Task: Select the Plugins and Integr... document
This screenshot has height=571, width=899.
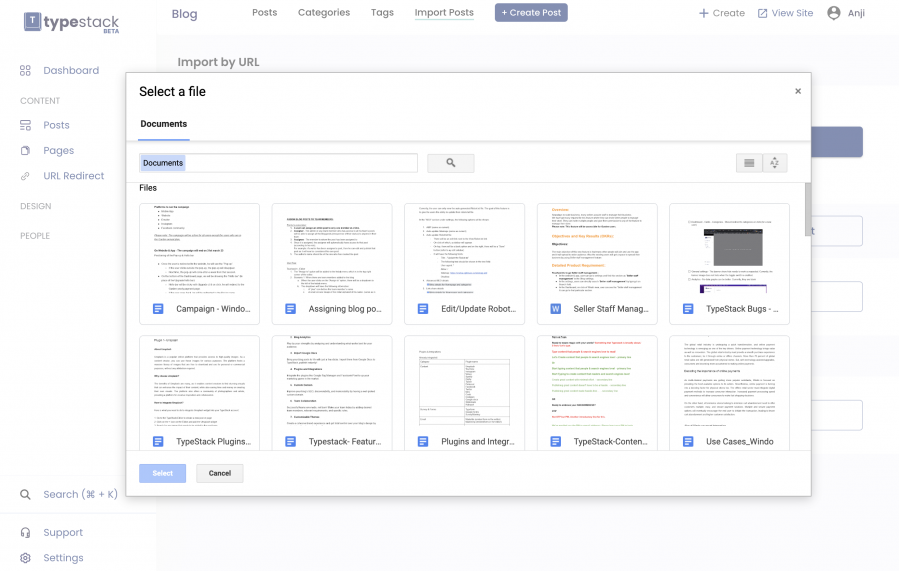Action: point(464,396)
